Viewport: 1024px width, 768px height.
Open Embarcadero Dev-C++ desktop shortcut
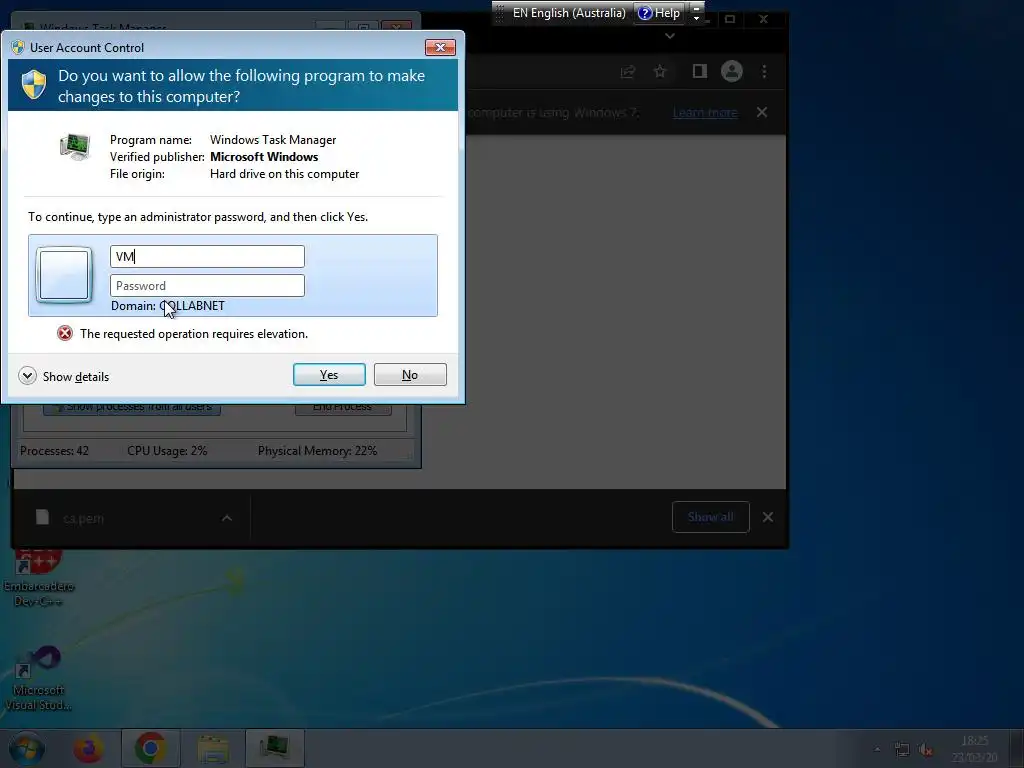coord(39,578)
